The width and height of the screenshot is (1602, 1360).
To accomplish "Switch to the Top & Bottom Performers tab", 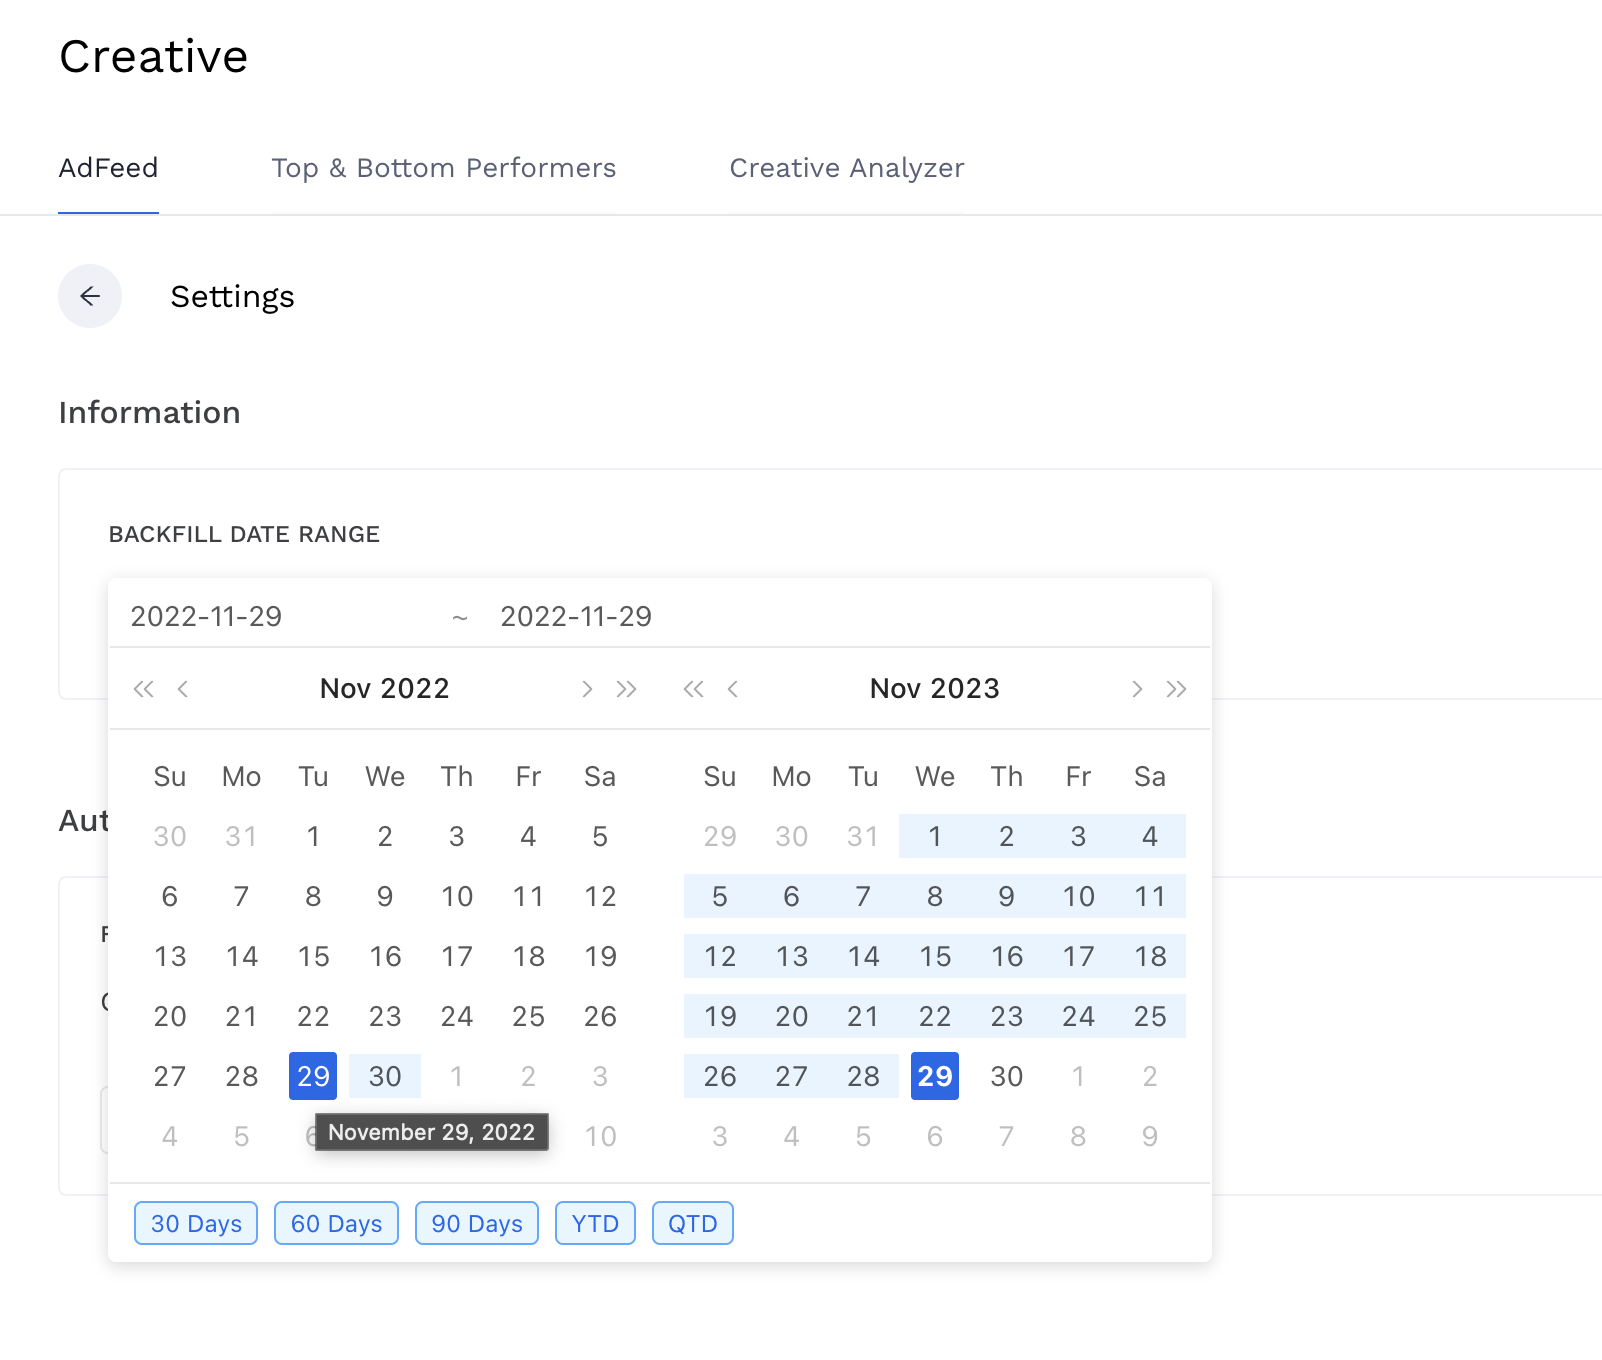I will (444, 168).
